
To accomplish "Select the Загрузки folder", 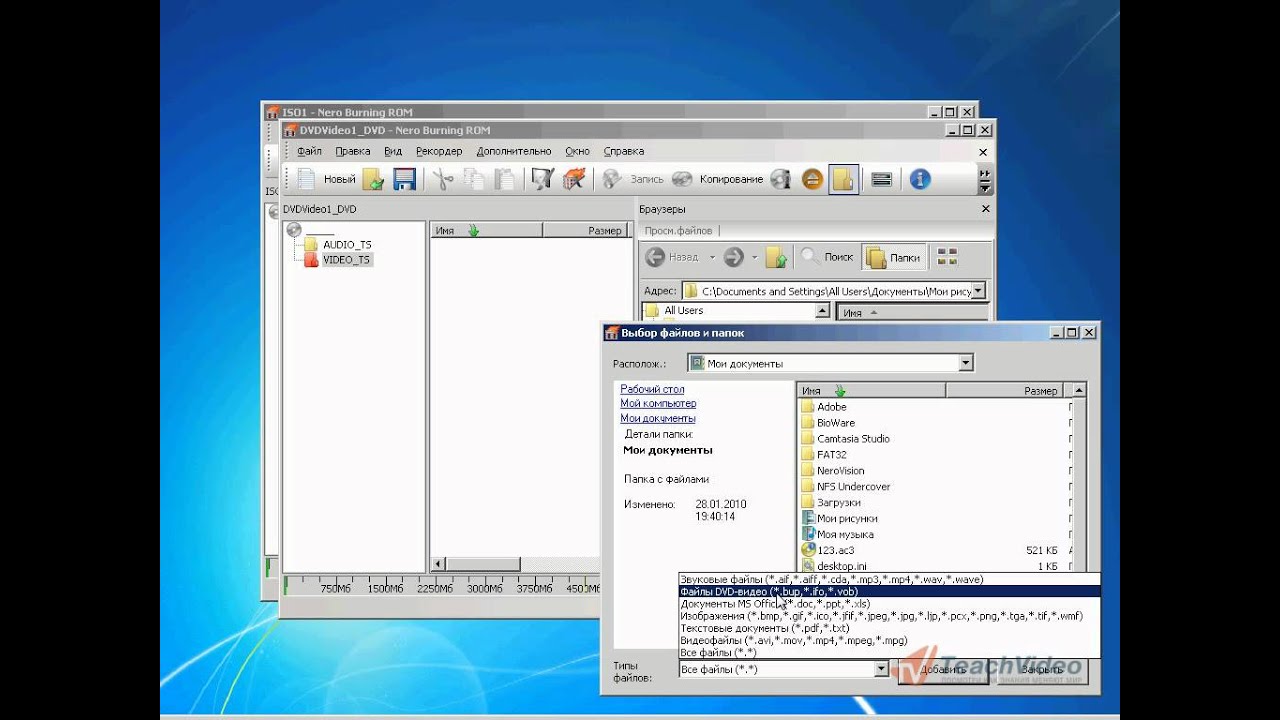I will click(x=838, y=503).
